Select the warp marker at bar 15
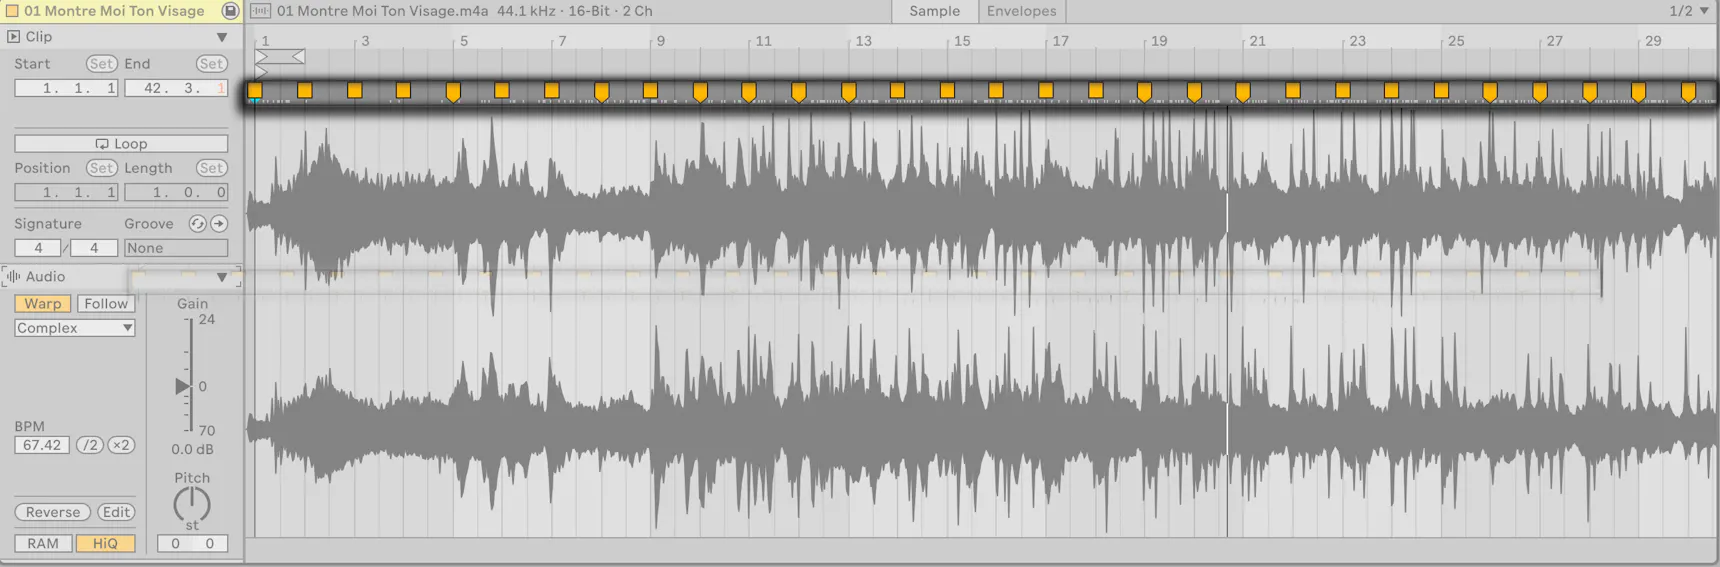This screenshot has height=567, width=1720. tap(947, 91)
